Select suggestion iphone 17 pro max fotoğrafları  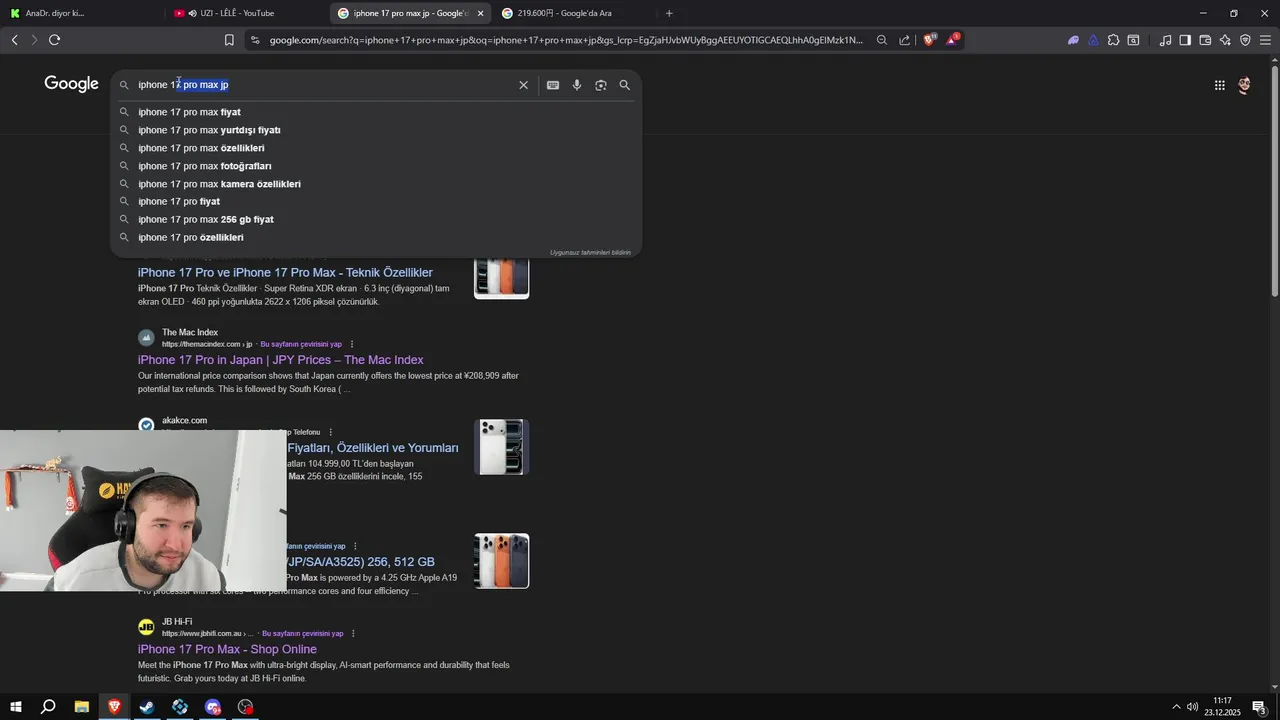(x=376, y=166)
